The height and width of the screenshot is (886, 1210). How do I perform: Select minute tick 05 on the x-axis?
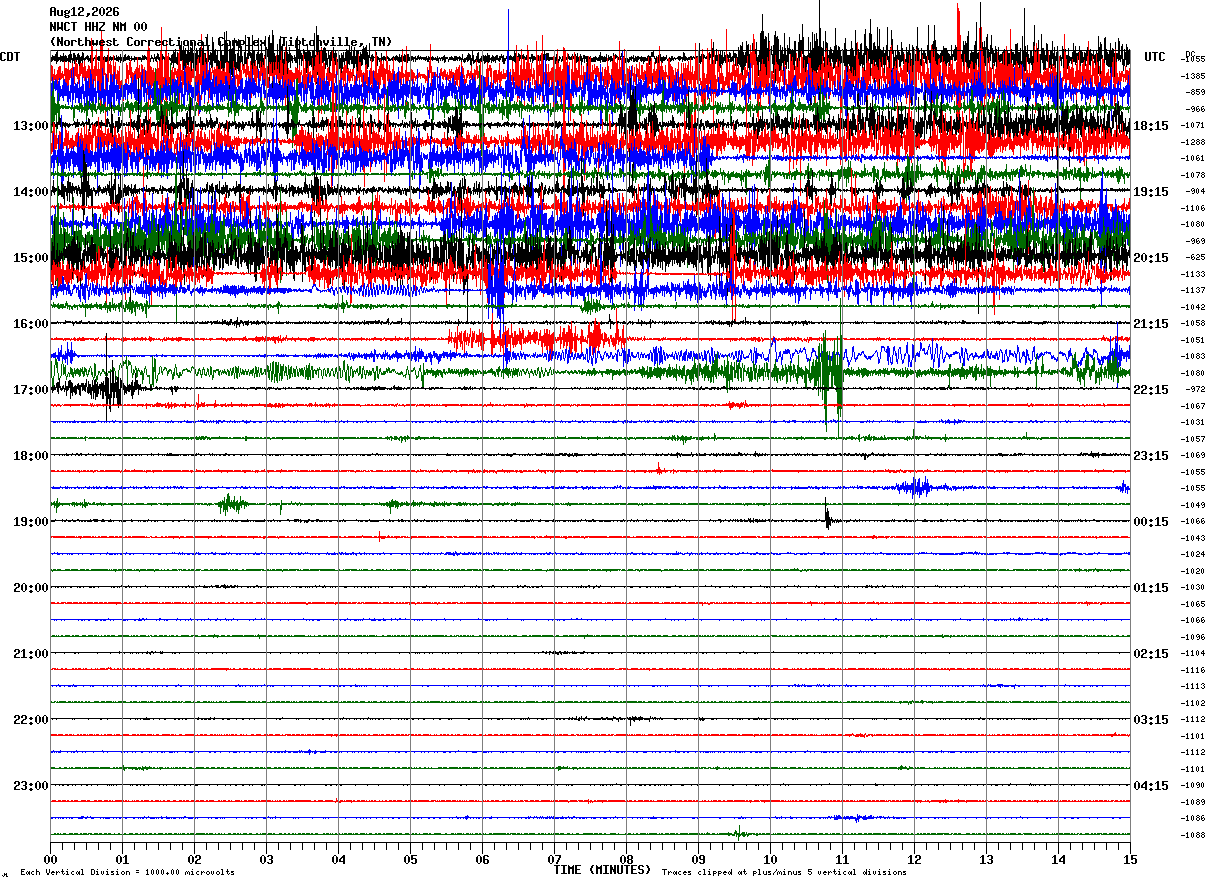[410, 859]
